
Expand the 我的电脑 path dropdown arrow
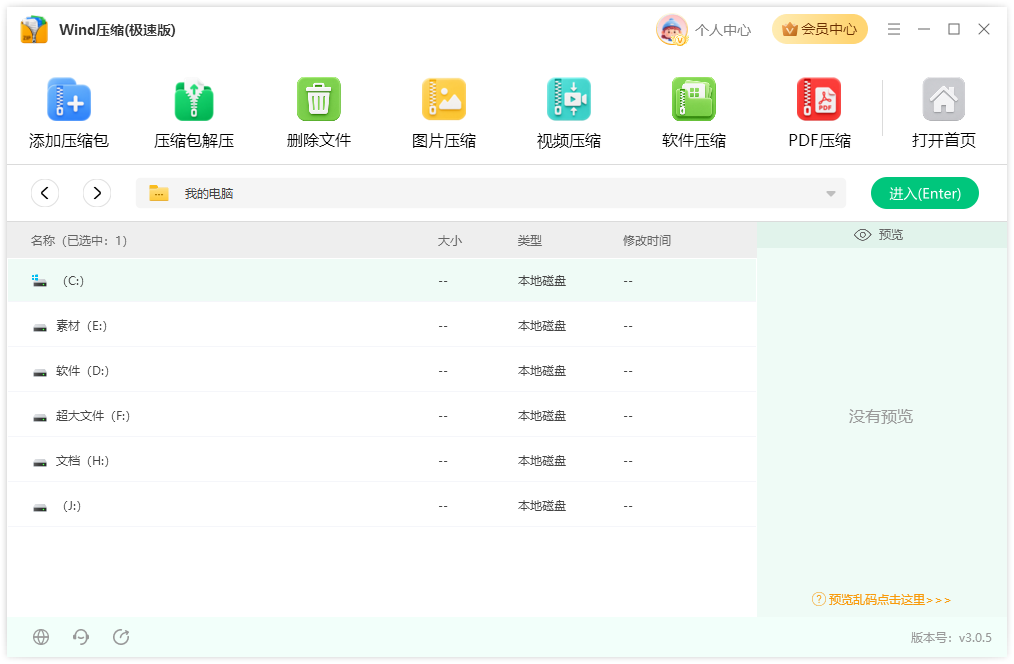[831, 193]
